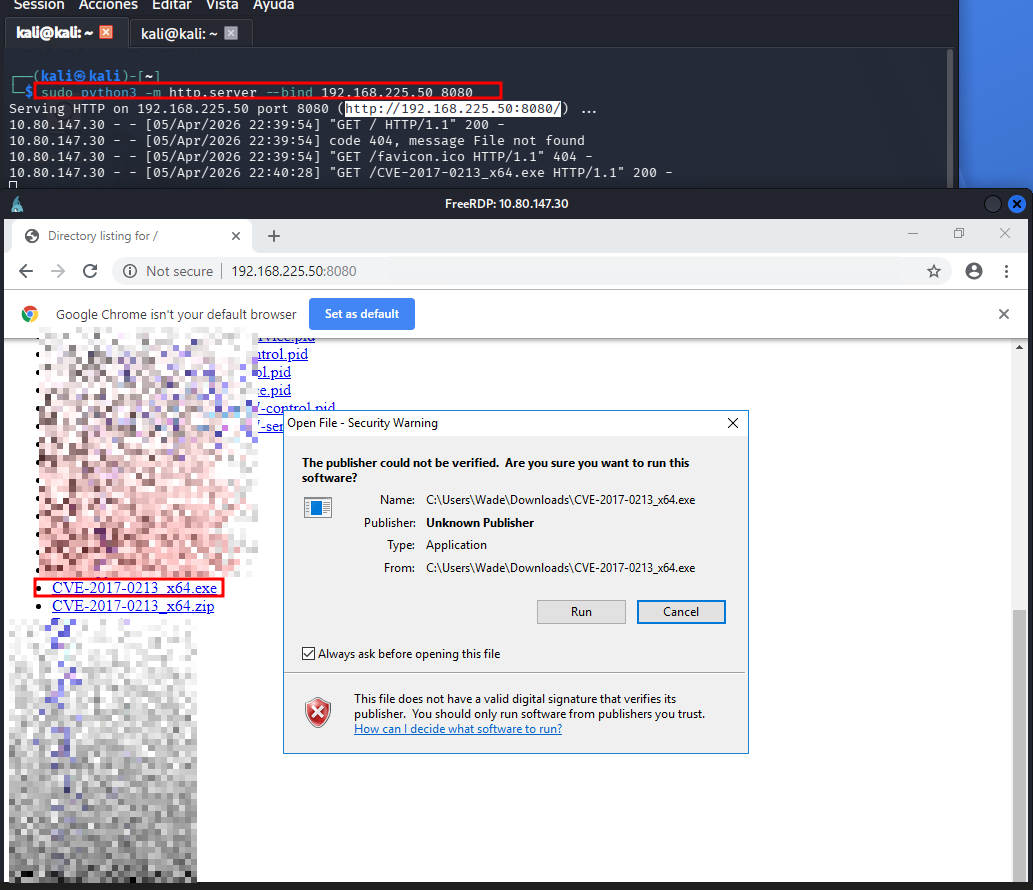Cancel the Open File security warning
Screen dimensions: 1033x890
pyautogui.click(x=681, y=612)
